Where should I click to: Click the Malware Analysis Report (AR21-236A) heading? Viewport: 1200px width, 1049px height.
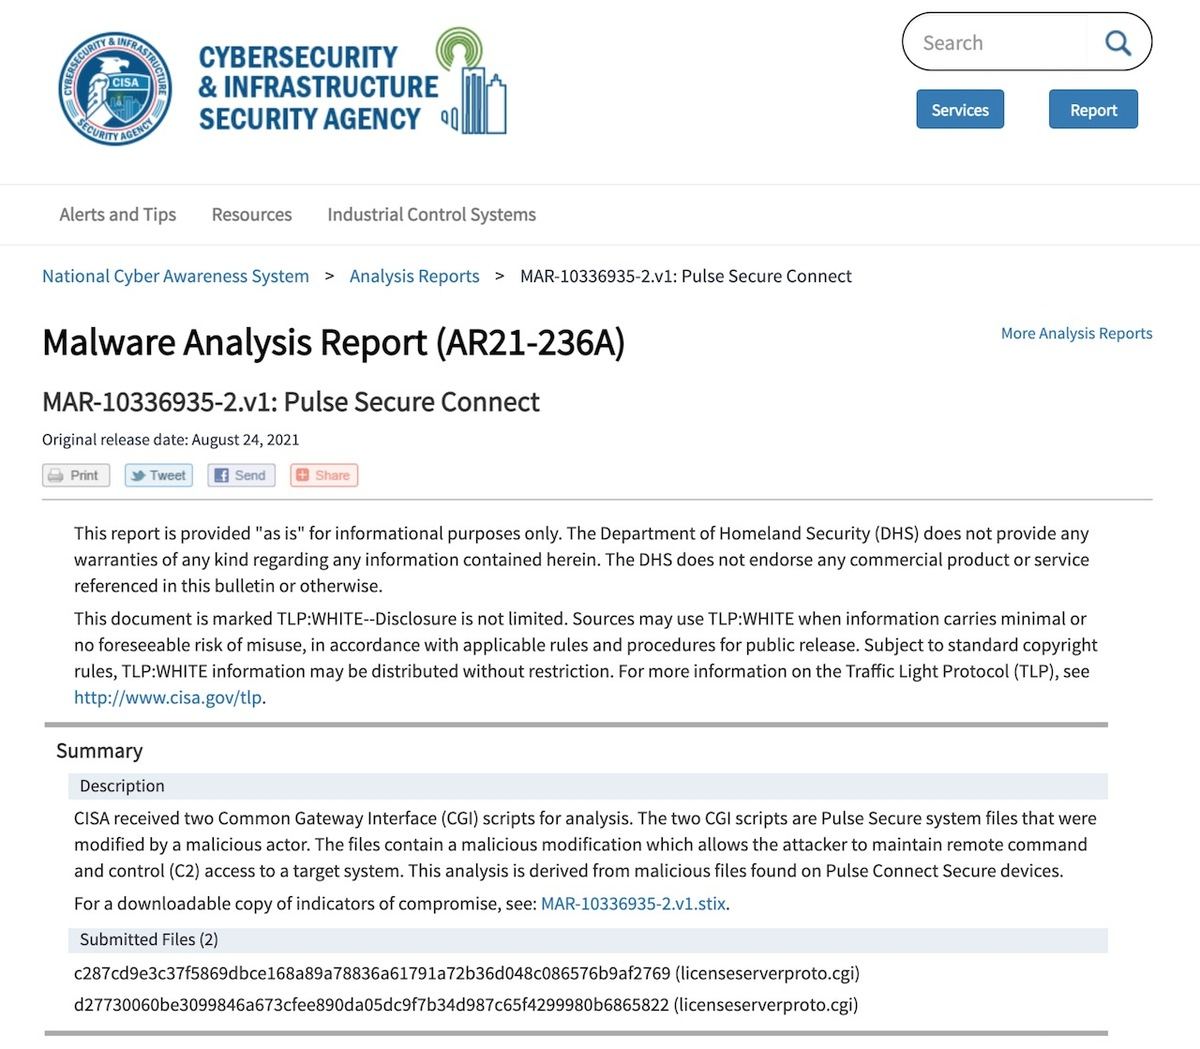(x=334, y=343)
